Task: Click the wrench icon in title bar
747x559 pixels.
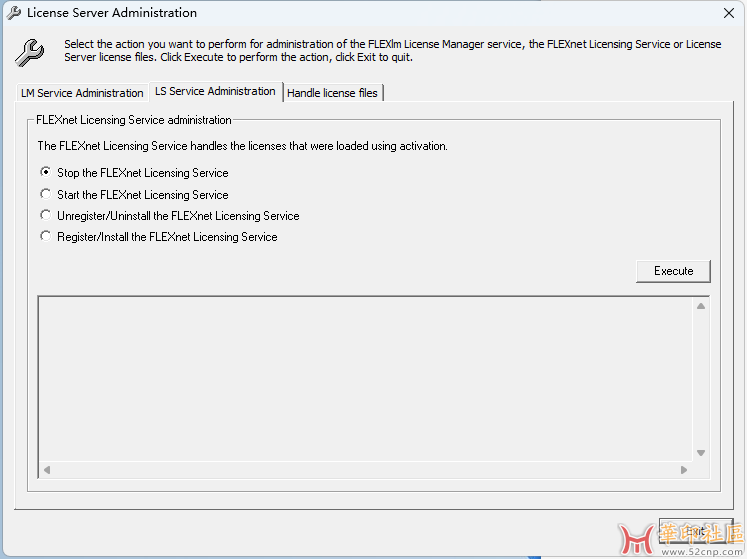Action: (14, 13)
